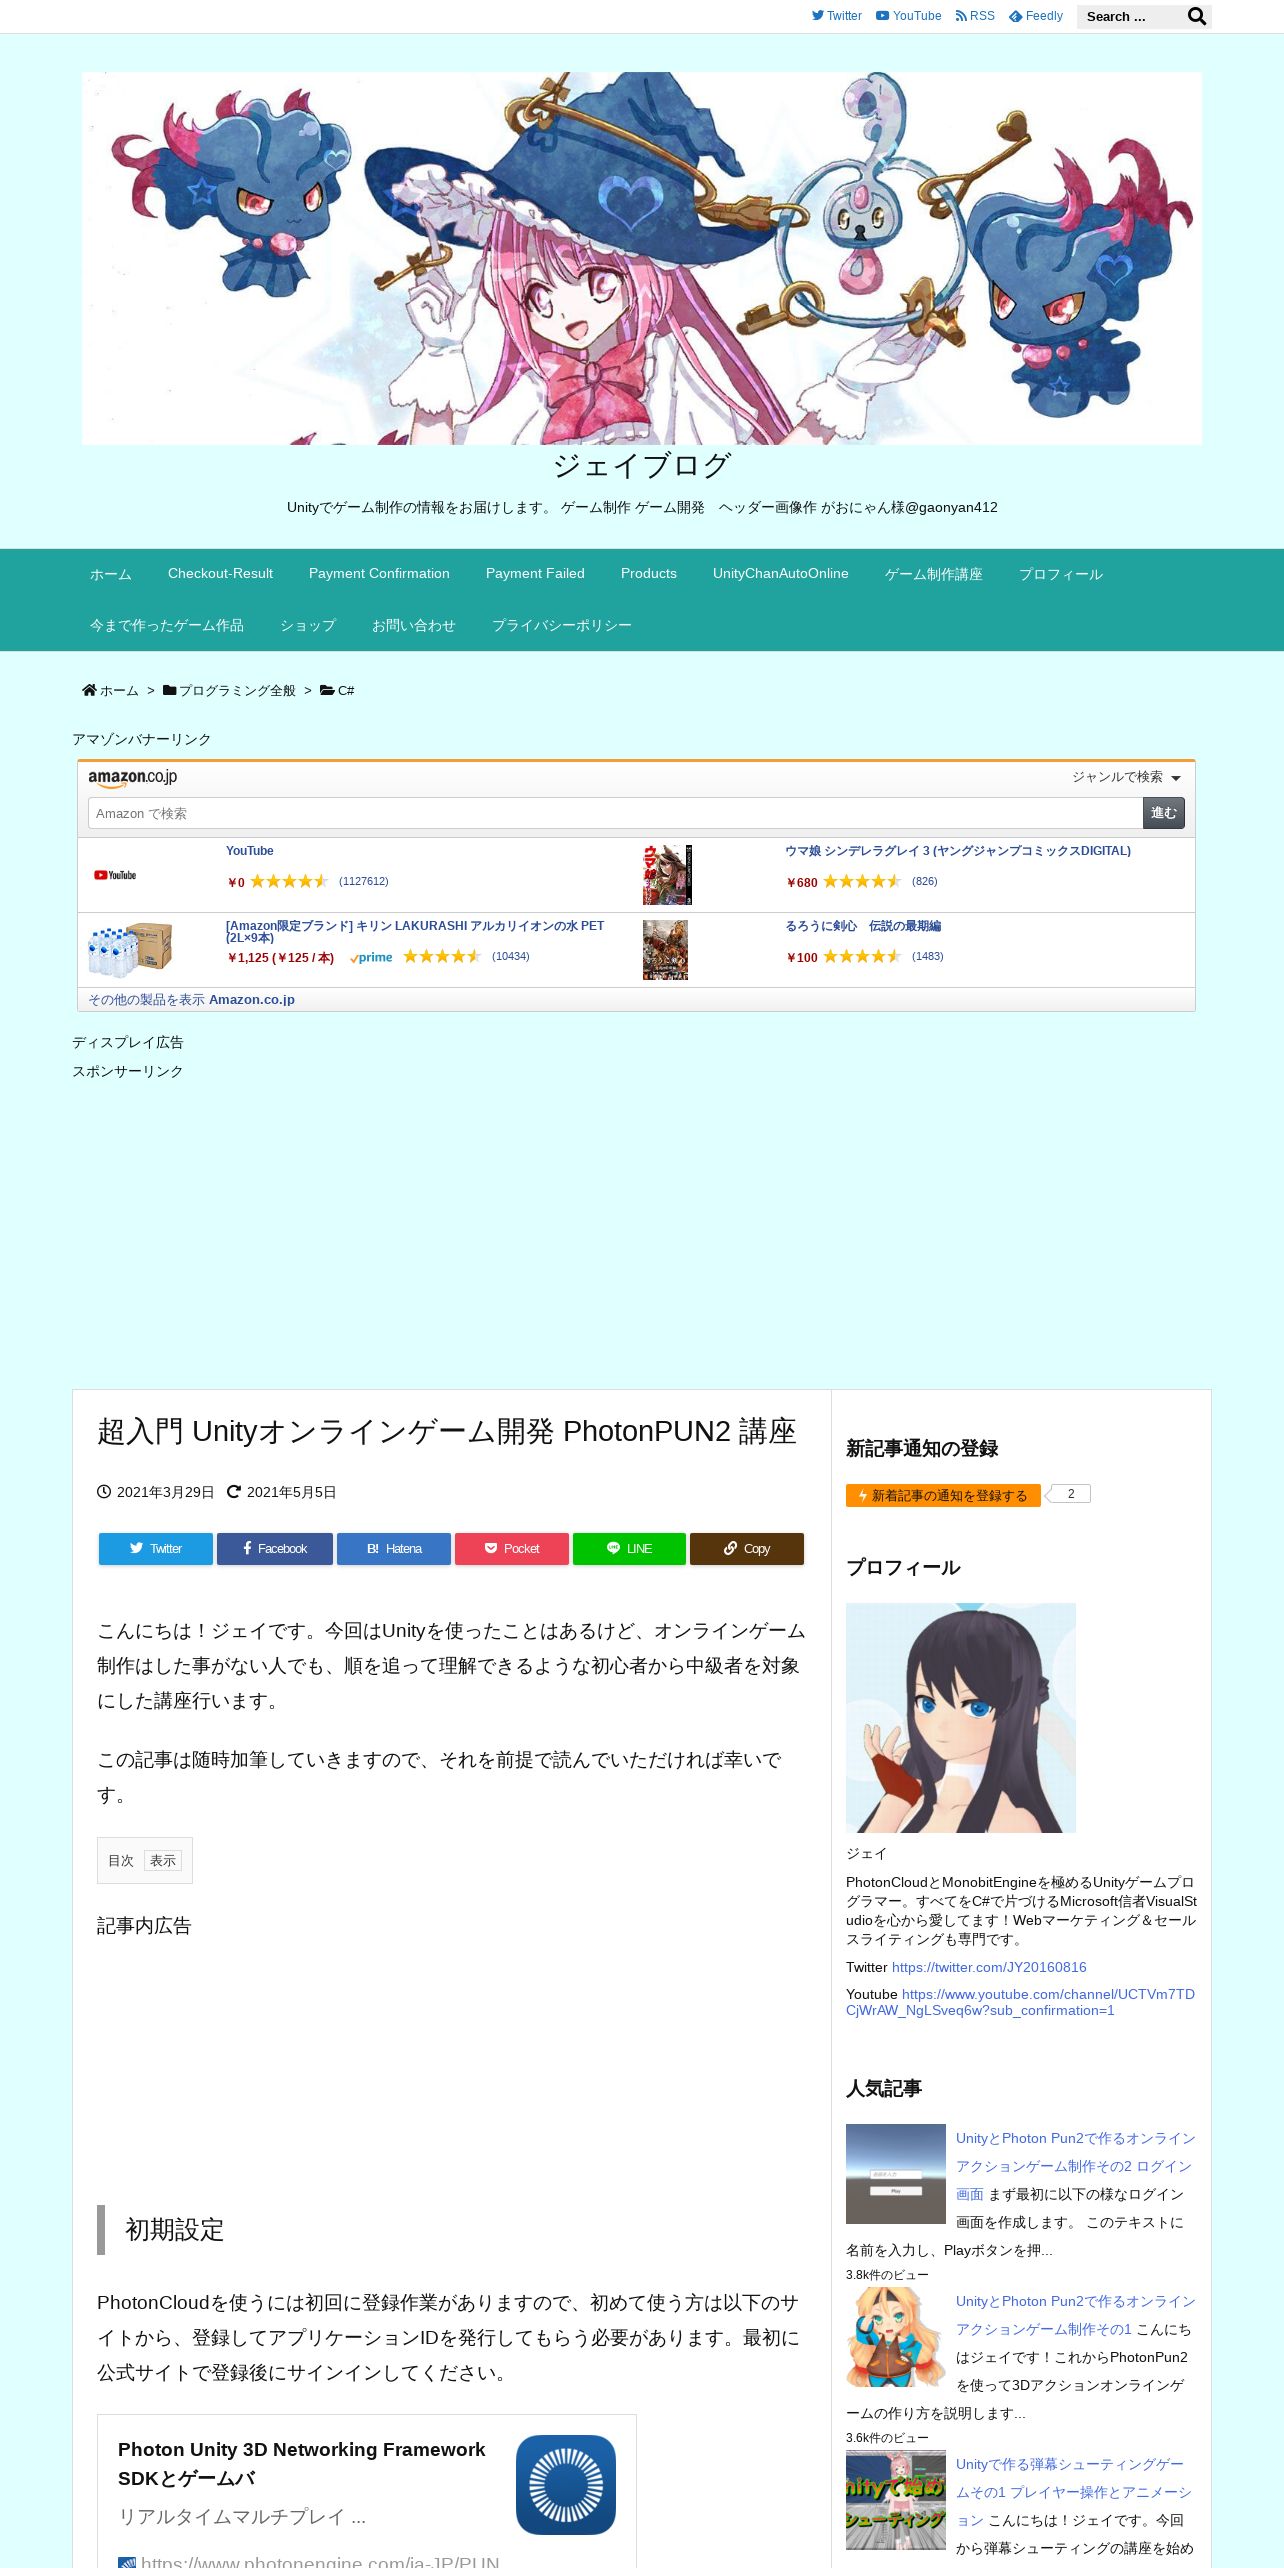Open オンラインアクションゲーム制作その1 article link
The width and height of the screenshot is (1284, 2568).
tap(1075, 2315)
